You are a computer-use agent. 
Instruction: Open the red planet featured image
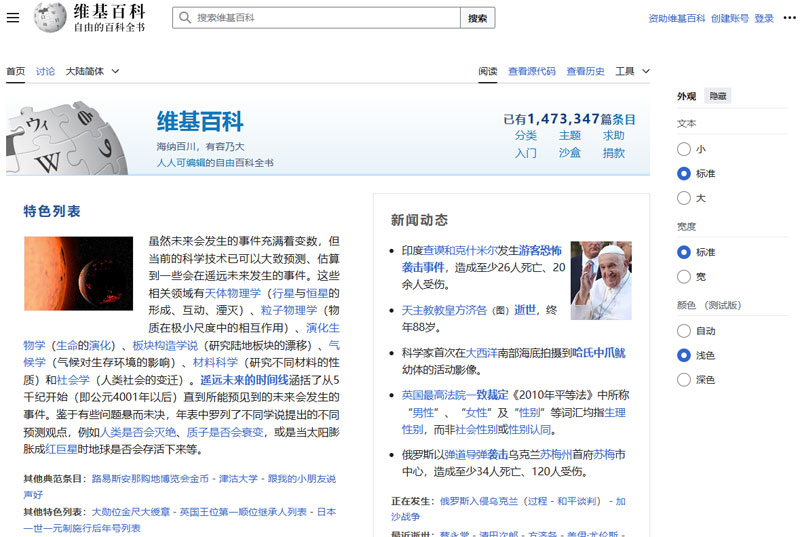coord(78,273)
